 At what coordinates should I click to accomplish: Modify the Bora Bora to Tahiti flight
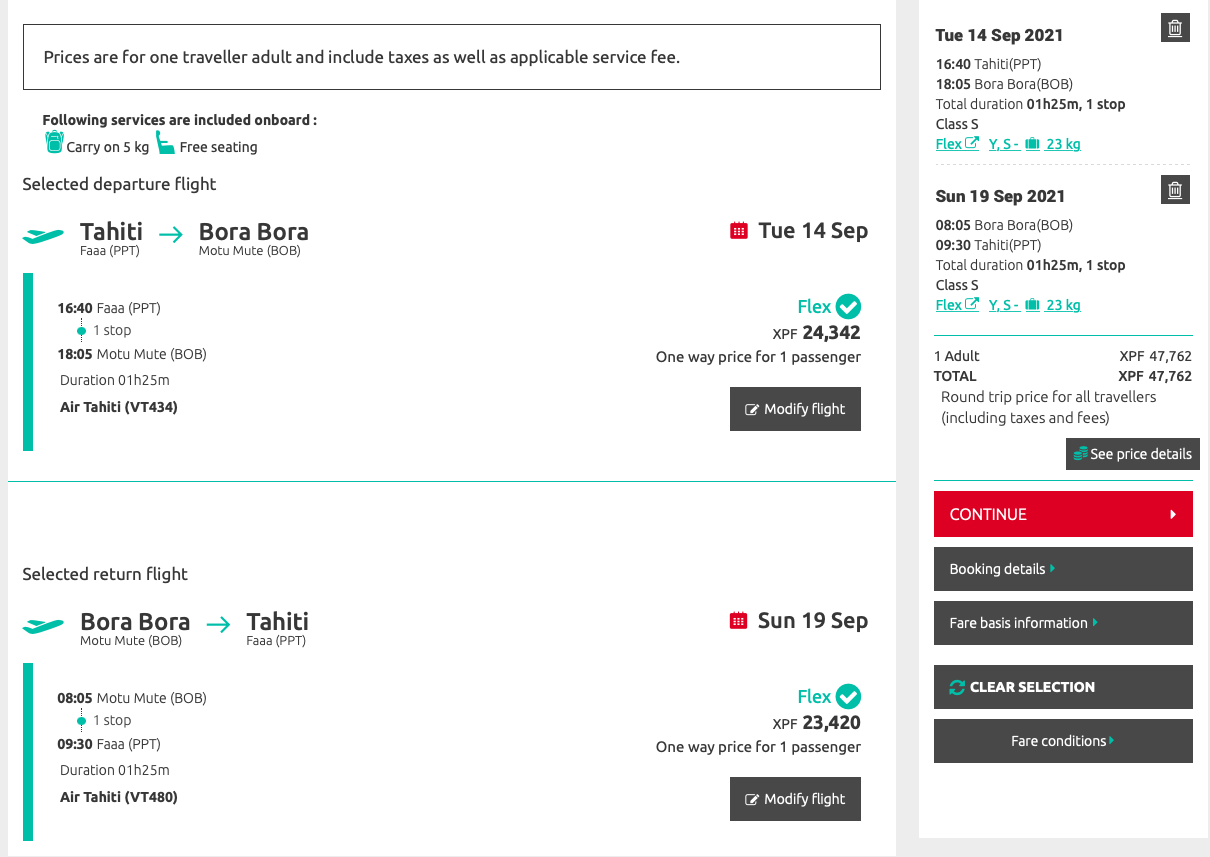point(795,799)
